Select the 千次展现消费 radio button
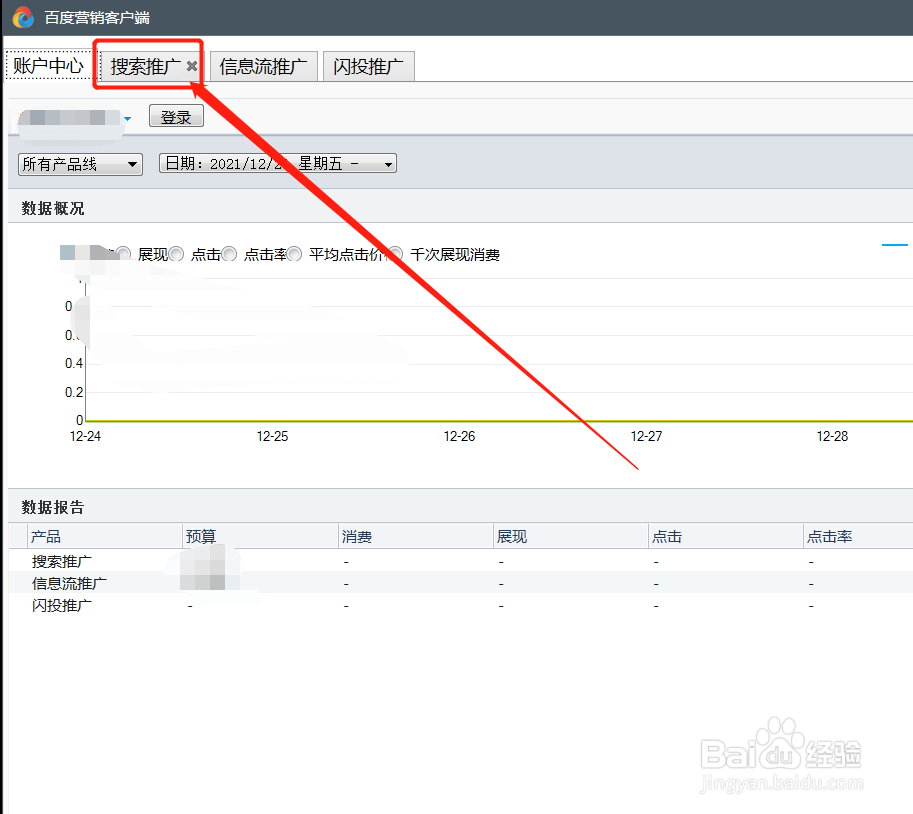This screenshot has height=814, width=913. coord(395,254)
